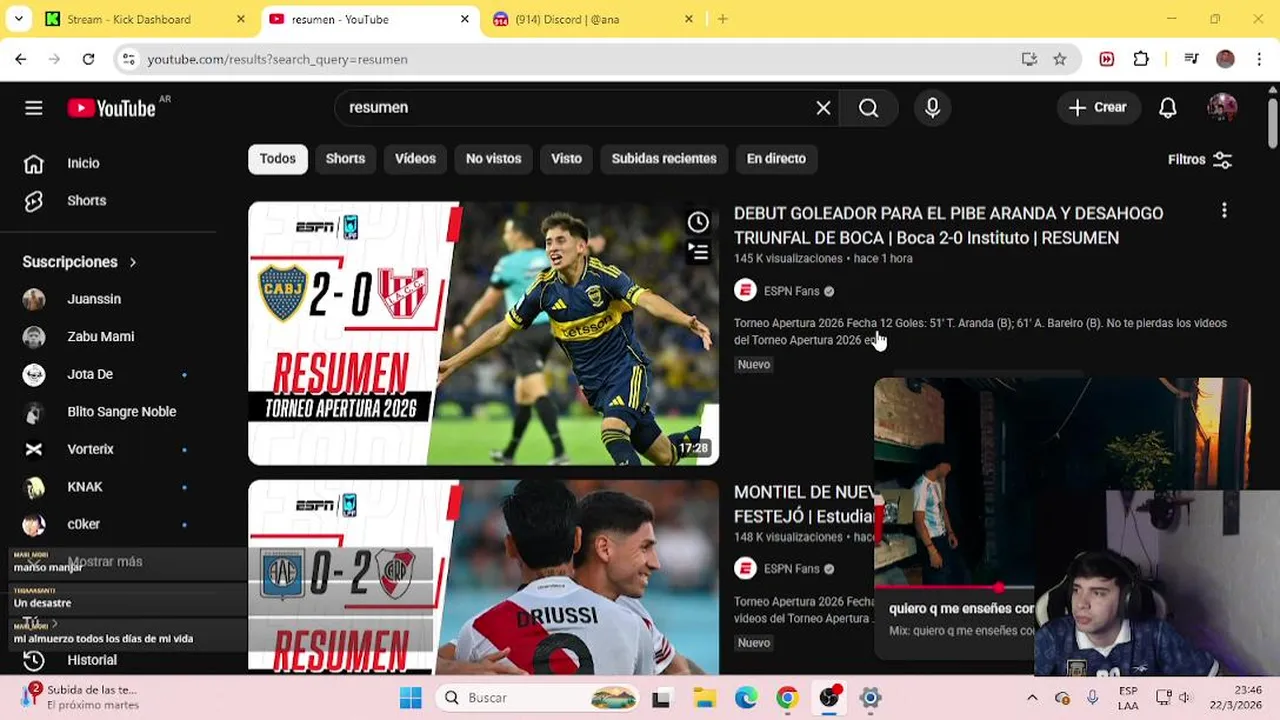Open Filtros search filters
The image size is (1280, 720).
coord(1200,159)
